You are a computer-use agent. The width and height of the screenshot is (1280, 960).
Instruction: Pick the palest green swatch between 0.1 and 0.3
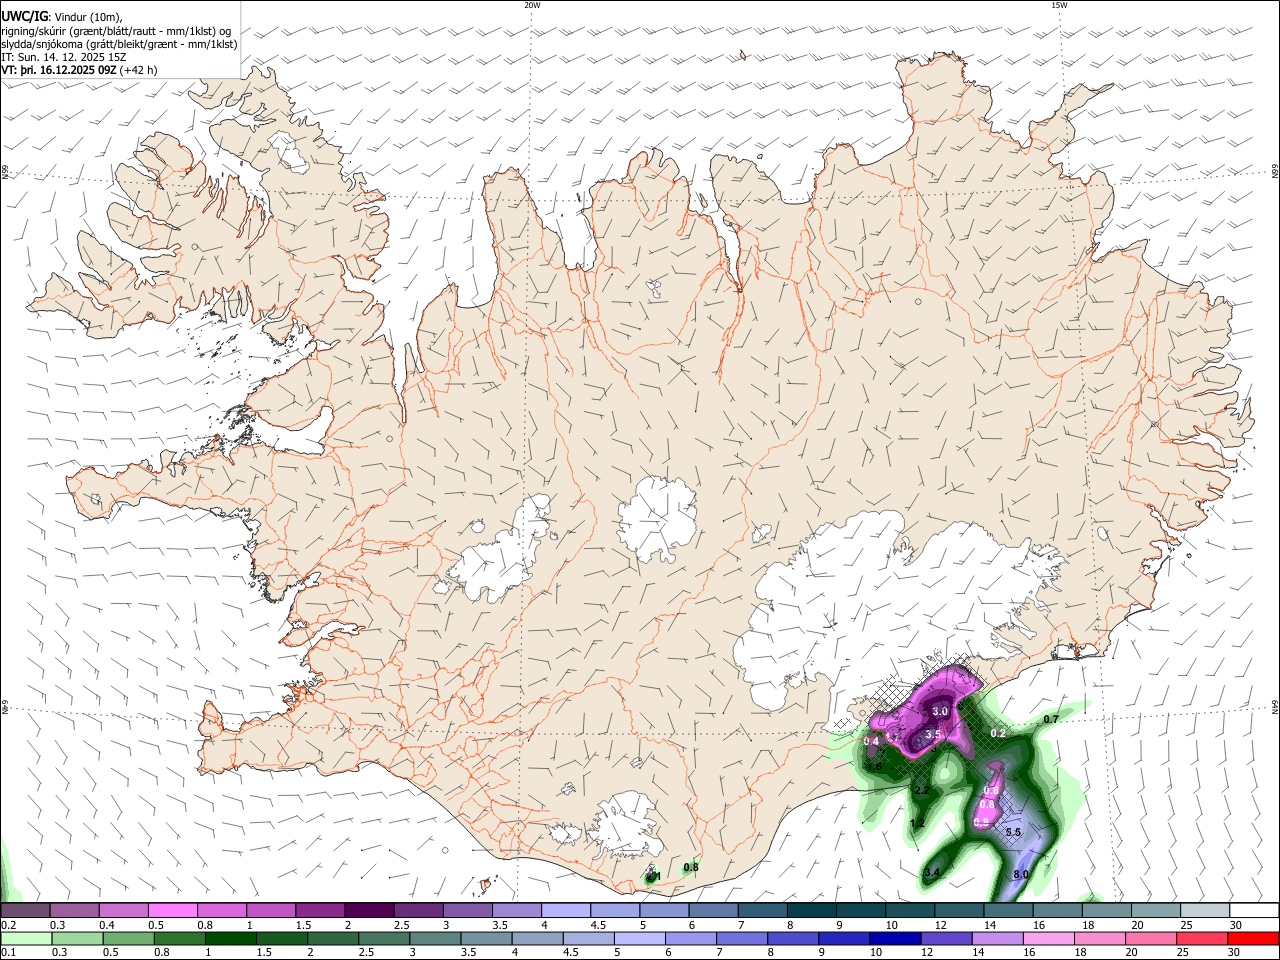tap(26, 939)
